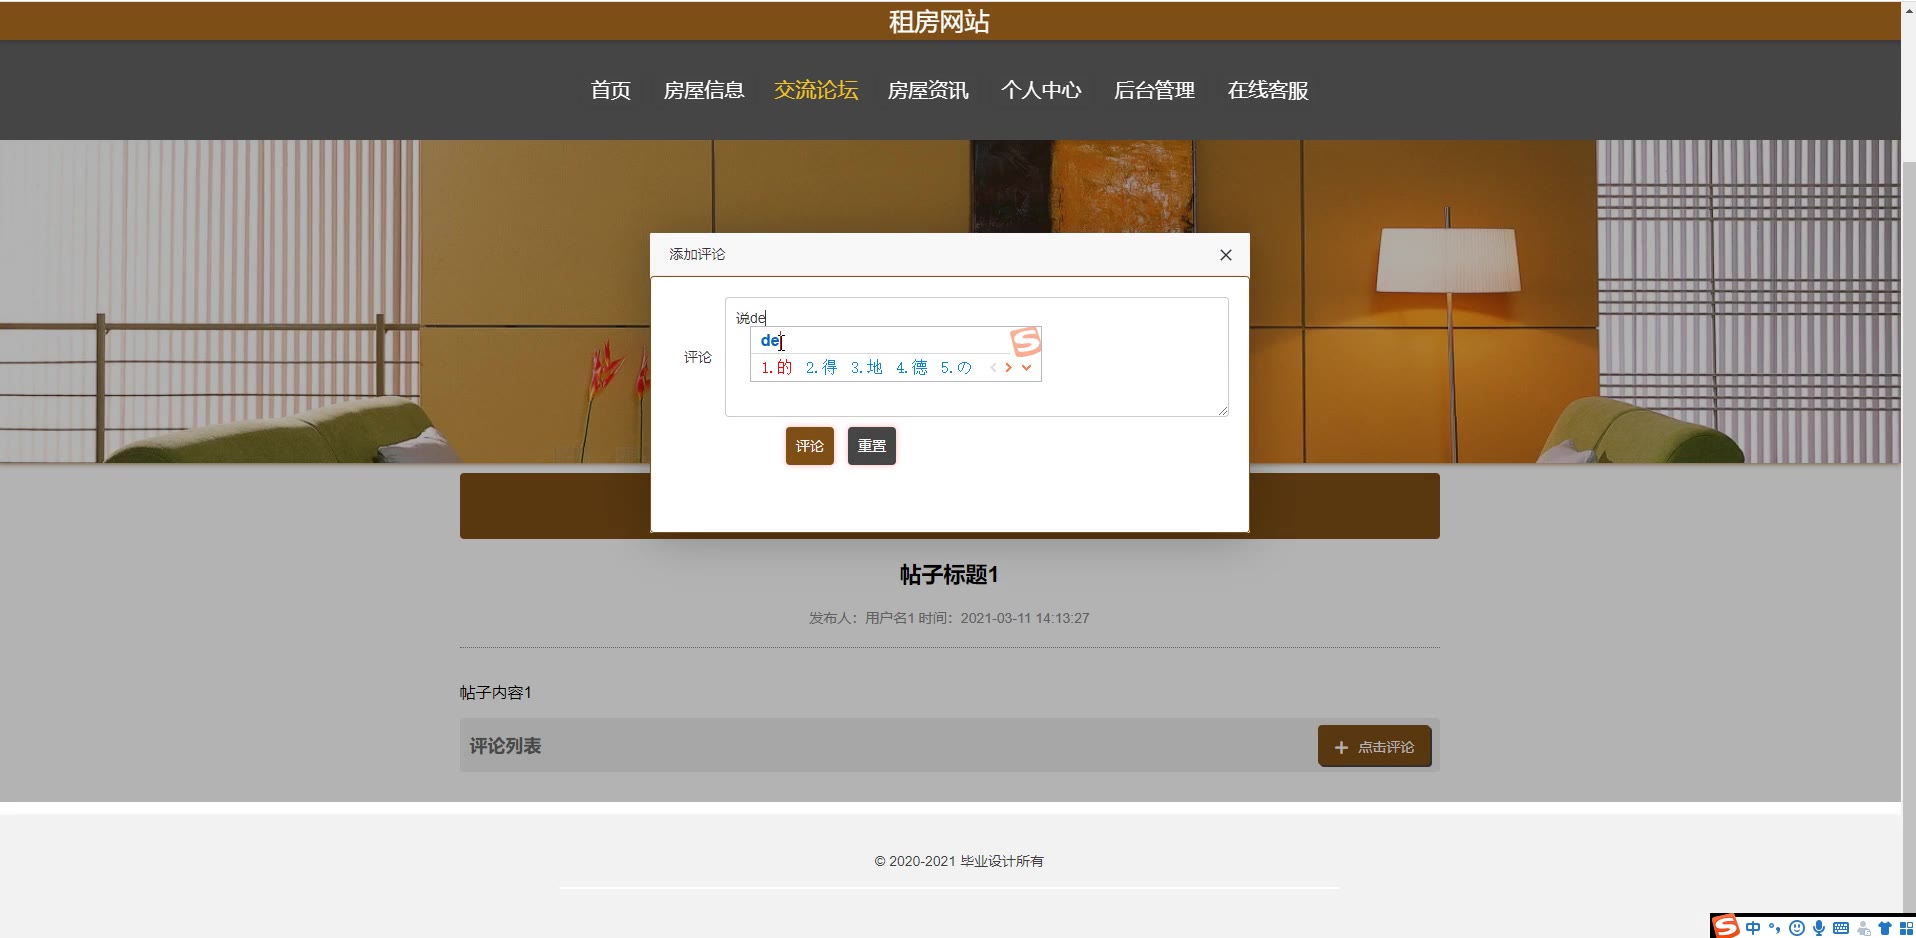
Task: Select candidate 2. 得
Action: click(x=822, y=367)
